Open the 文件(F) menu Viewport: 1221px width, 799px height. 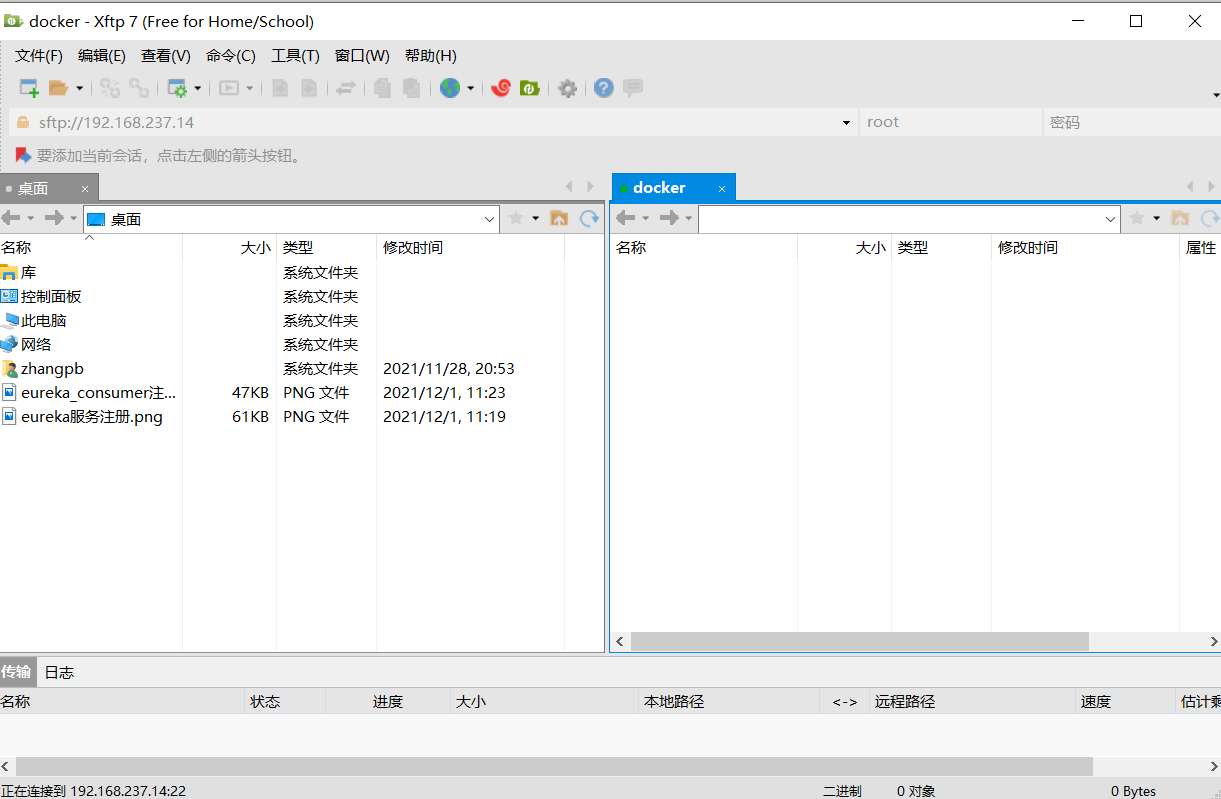coord(39,56)
